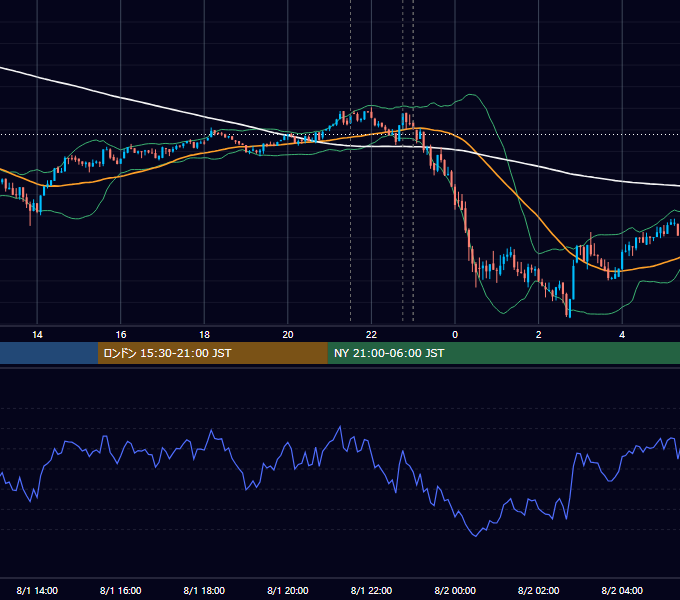Click the 16 label on price chart time axis
Screen dimensions: 680x600
click(121, 335)
